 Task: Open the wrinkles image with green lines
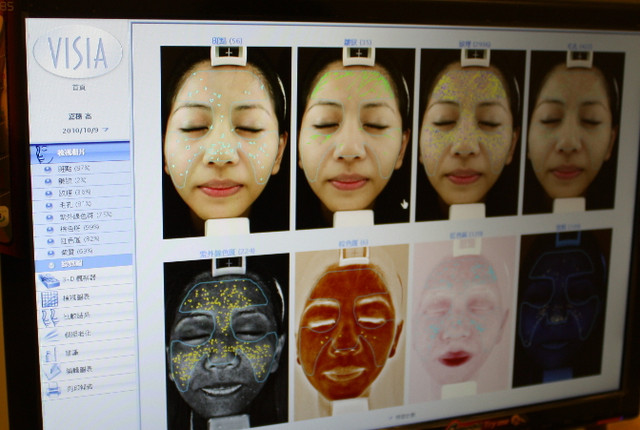click(356, 138)
